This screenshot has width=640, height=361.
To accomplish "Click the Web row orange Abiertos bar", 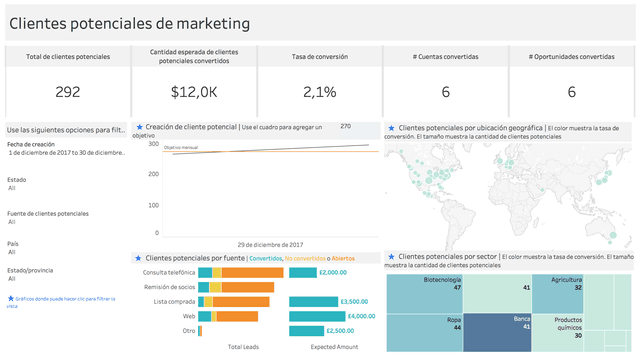I will (237, 316).
